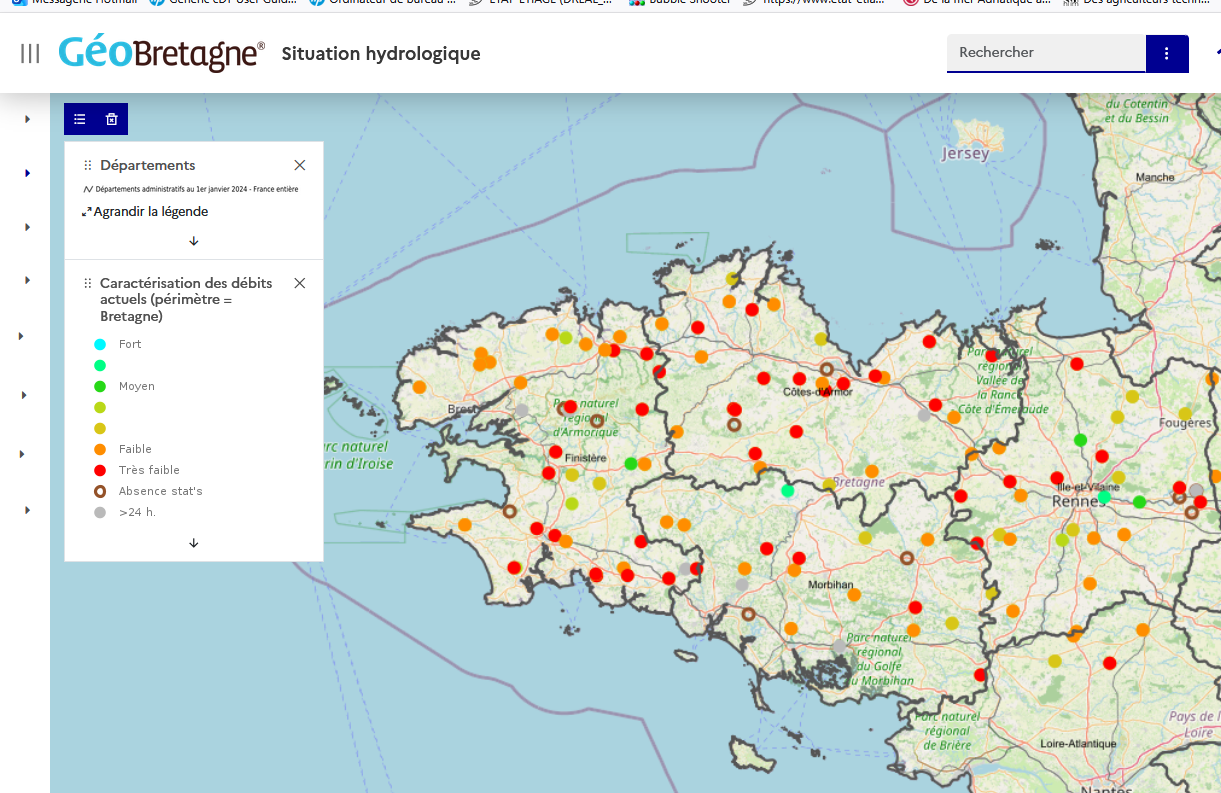The width and height of the screenshot is (1221, 793).
Task: Click the Côtes-d'Armor department label
Action: point(818,392)
